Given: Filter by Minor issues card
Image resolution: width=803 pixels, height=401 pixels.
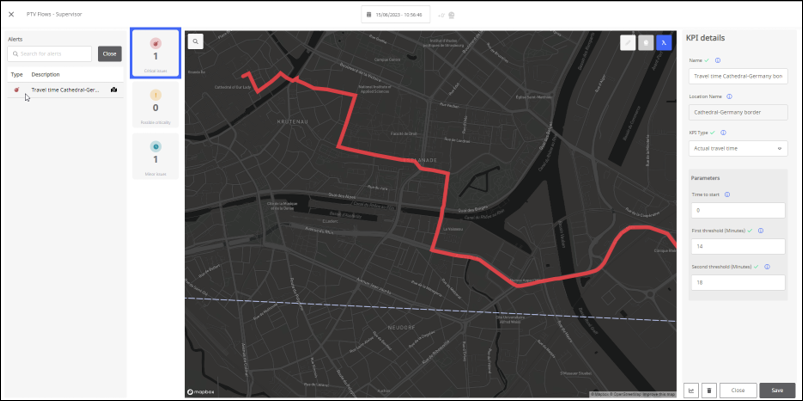Looking at the screenshot, I should pyautogui.click(x=155, y=156).
